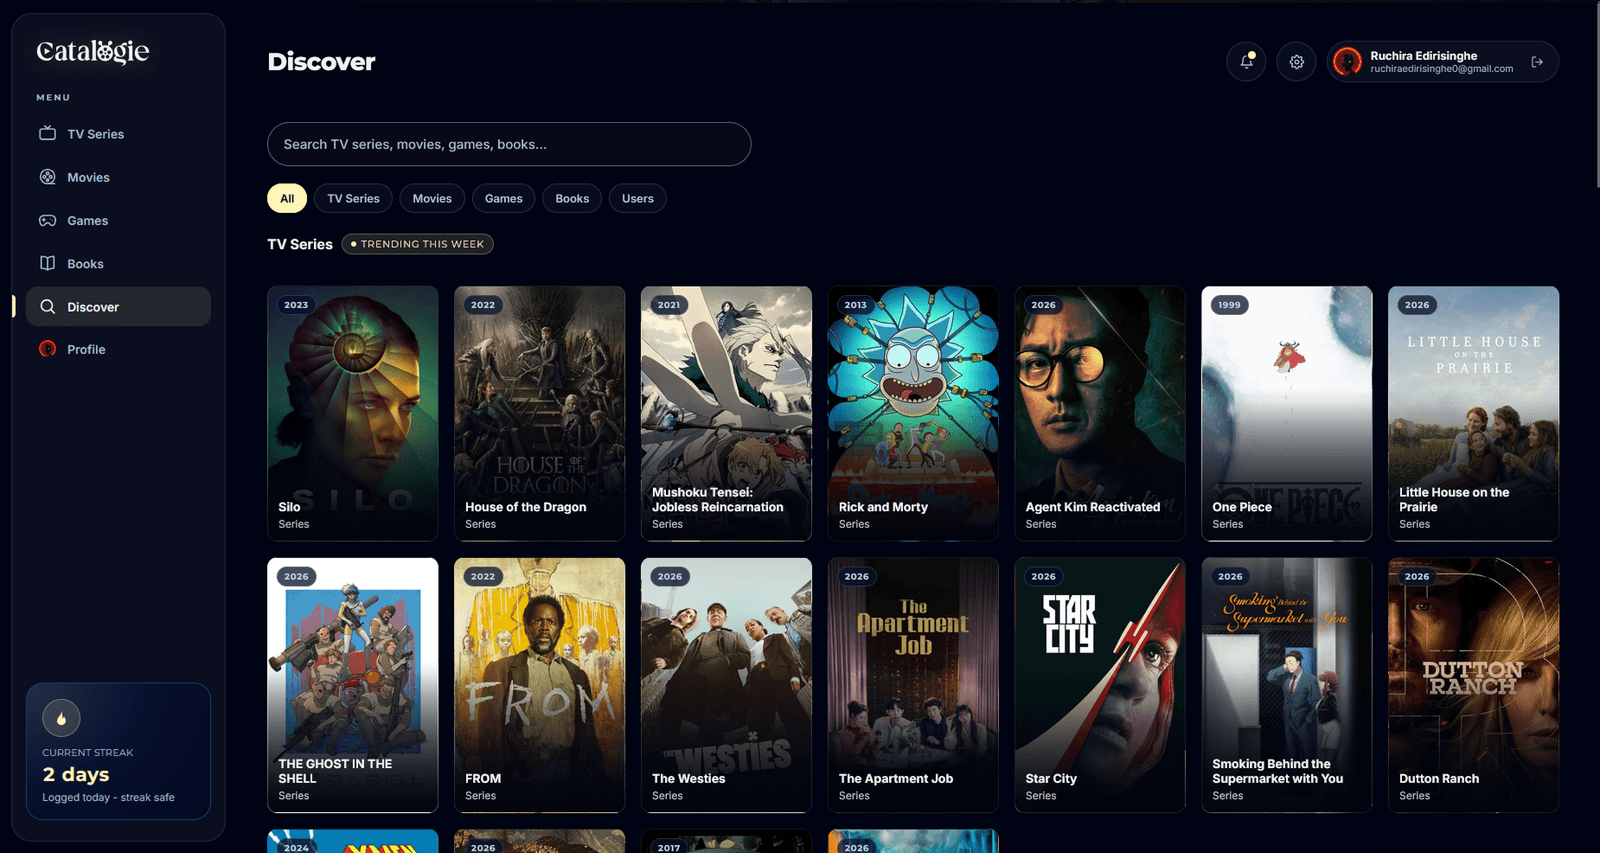This screenshot has height=853, width=1600.
Task: Go to Movies in sidebar menu
Action: (118, 177)
